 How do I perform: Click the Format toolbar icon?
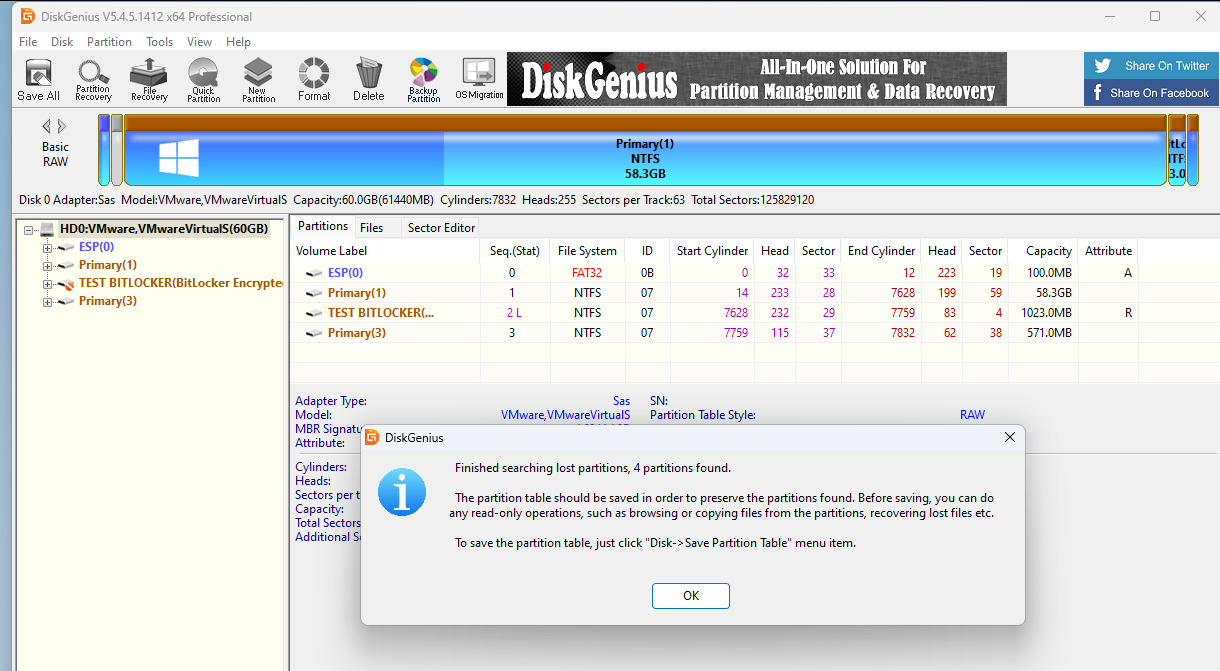pos(314,80)
